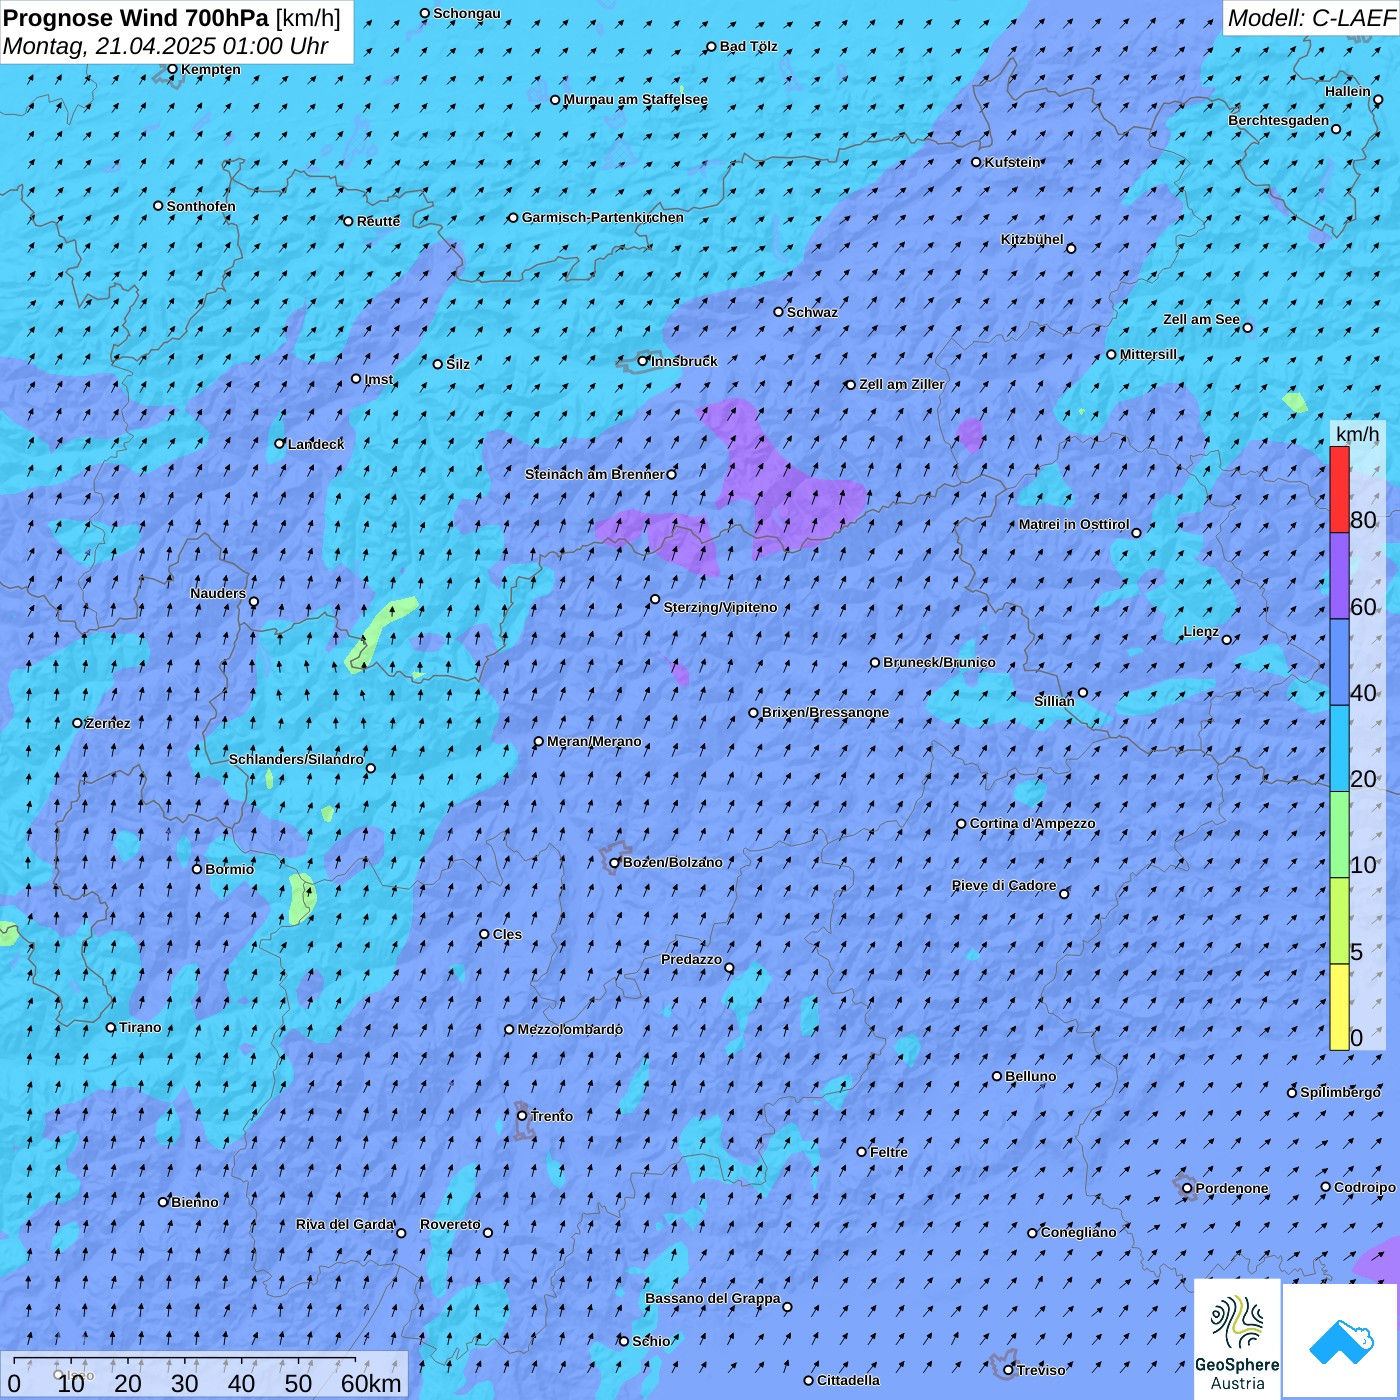Select the purple 60–80 km/h legend color
This screenshot has height=1400, width=1400.
click(1339, 576)
